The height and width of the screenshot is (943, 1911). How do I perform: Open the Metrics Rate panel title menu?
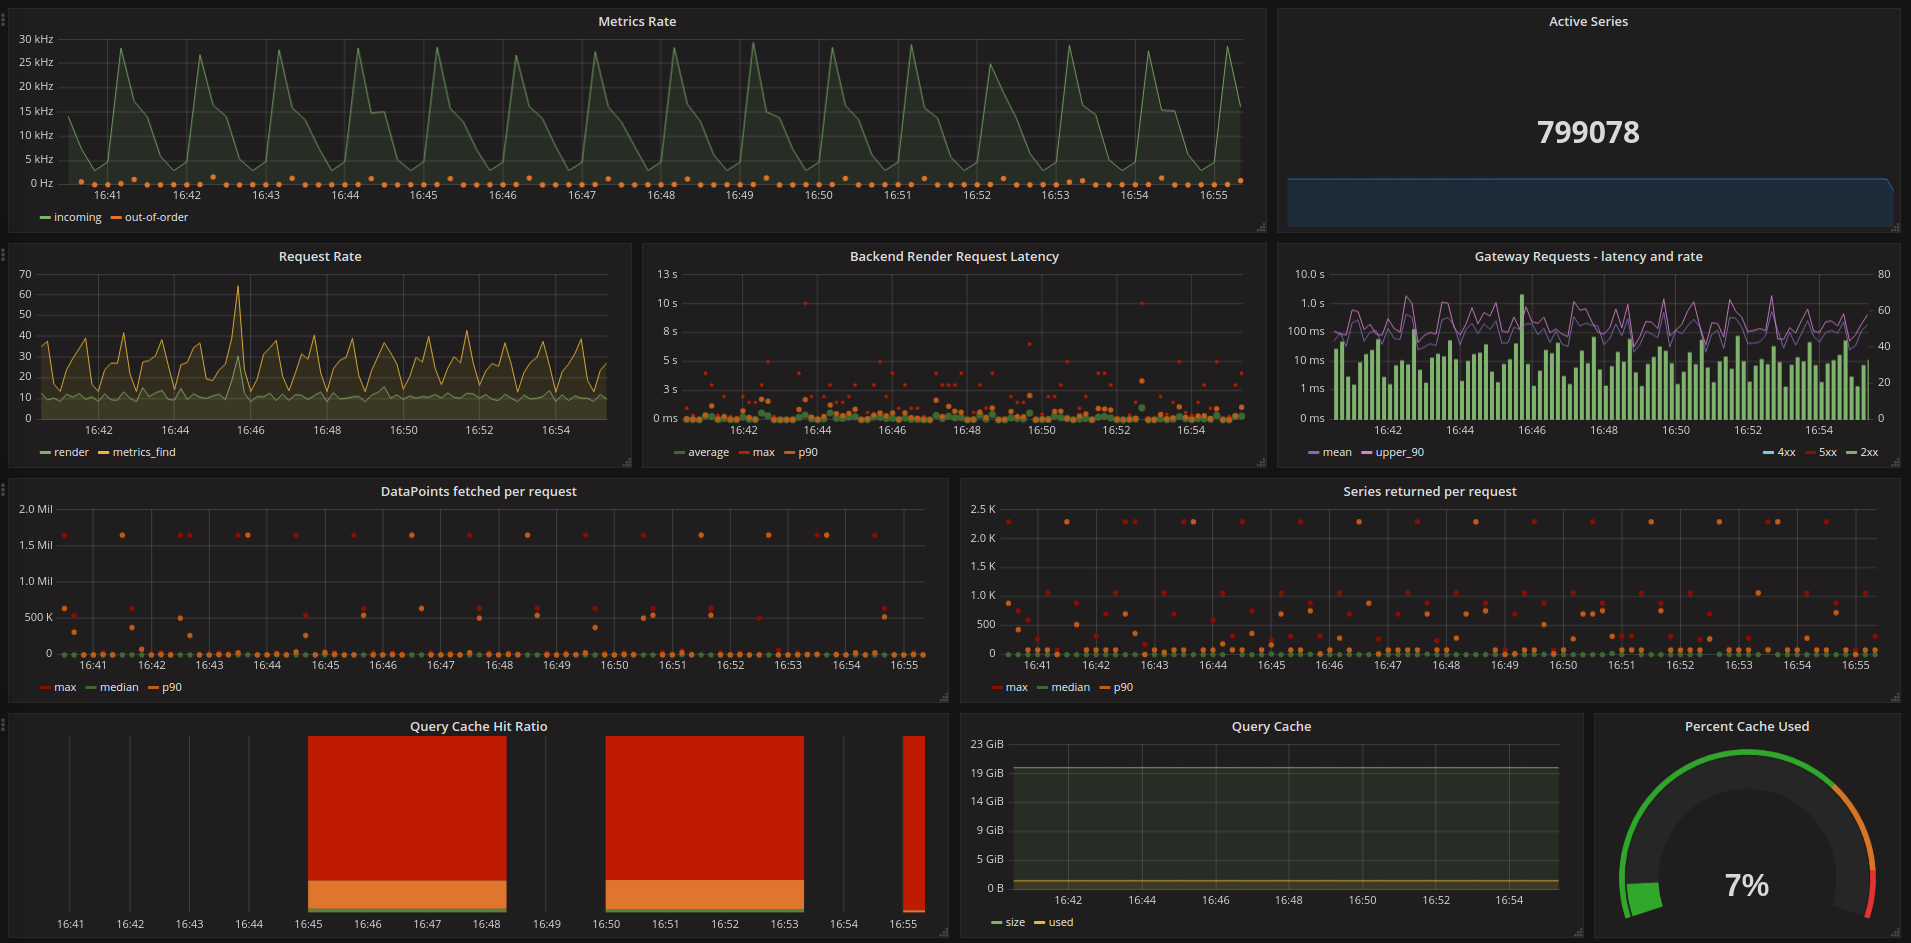[637, 21]
